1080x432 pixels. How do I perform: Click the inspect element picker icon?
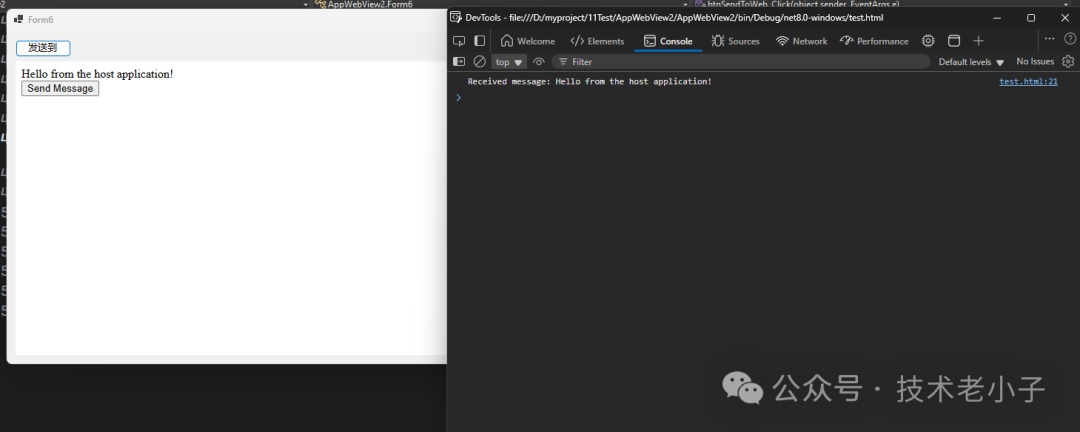pos(459,41)
